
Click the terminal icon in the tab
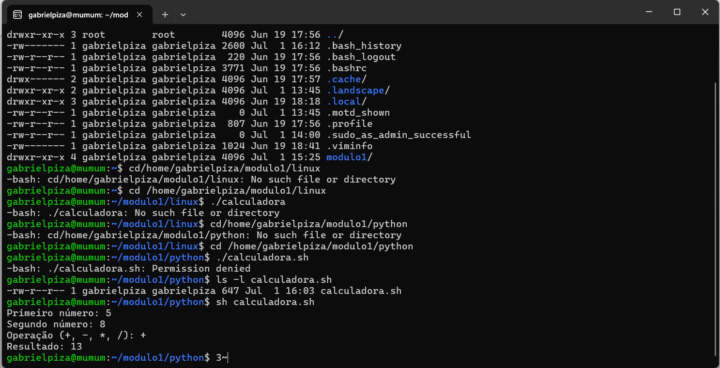click(17, 14)
